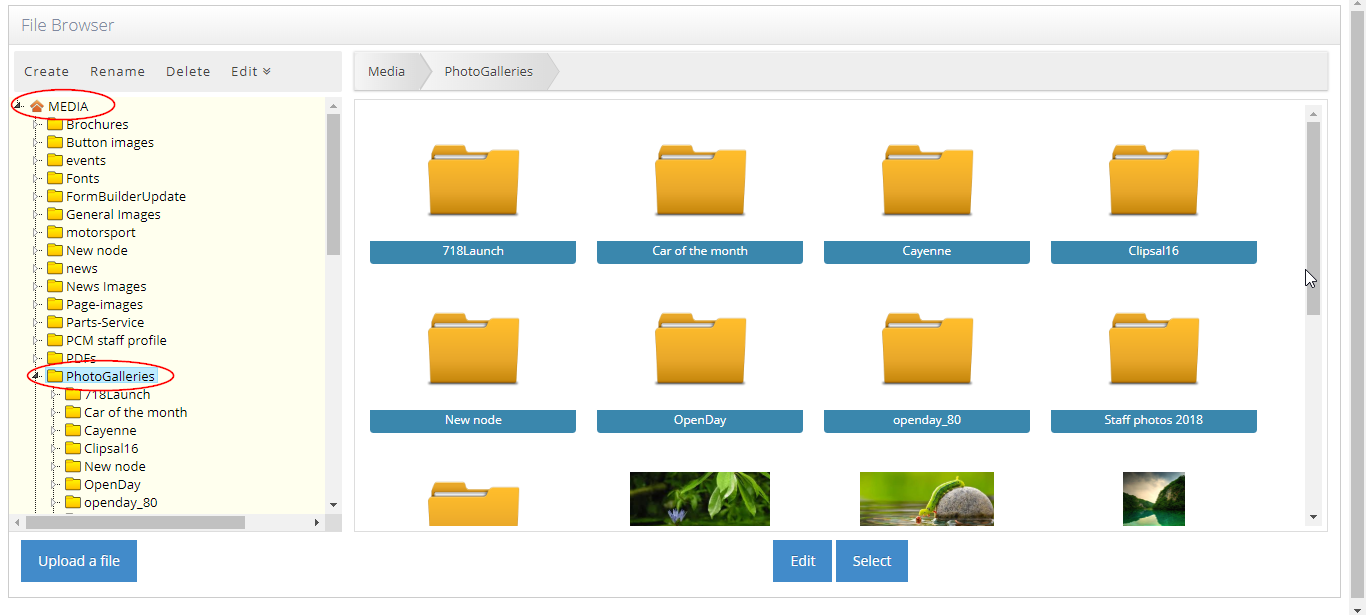Click the Select button
This screenshot has height=615, width=1366.
pos(871,560)
